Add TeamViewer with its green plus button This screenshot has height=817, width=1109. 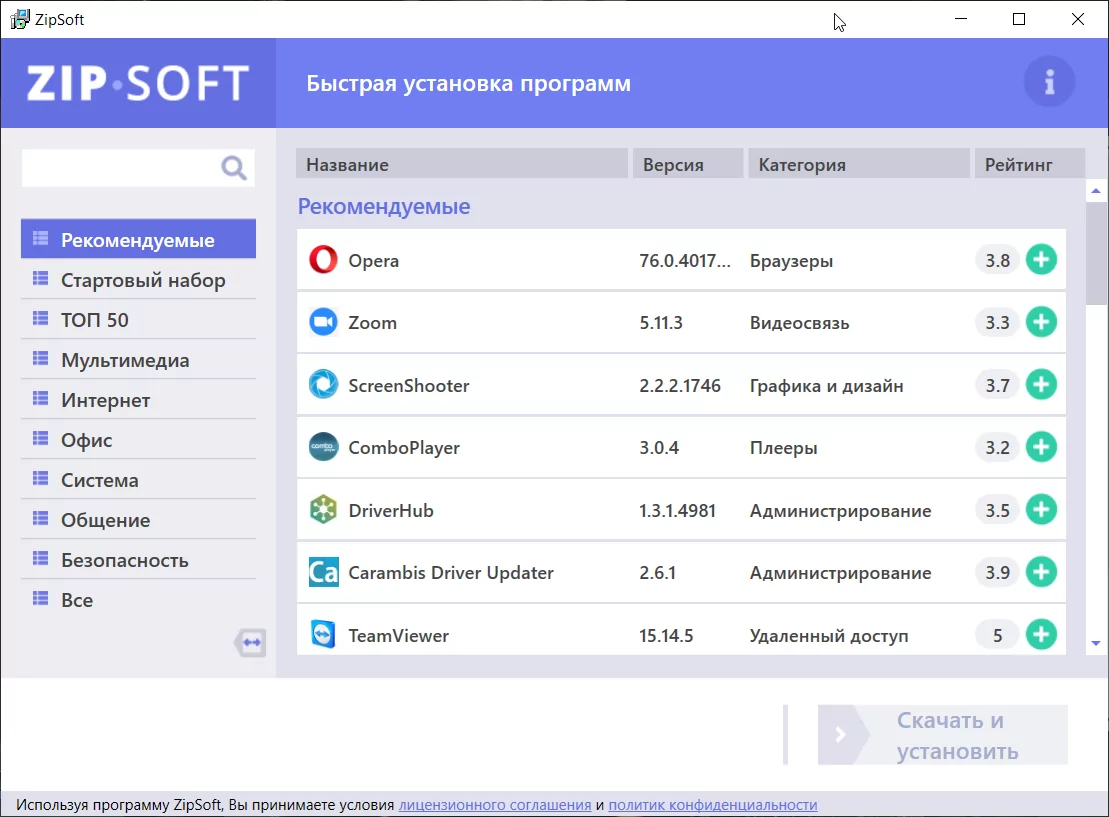tap(1041, 635)
